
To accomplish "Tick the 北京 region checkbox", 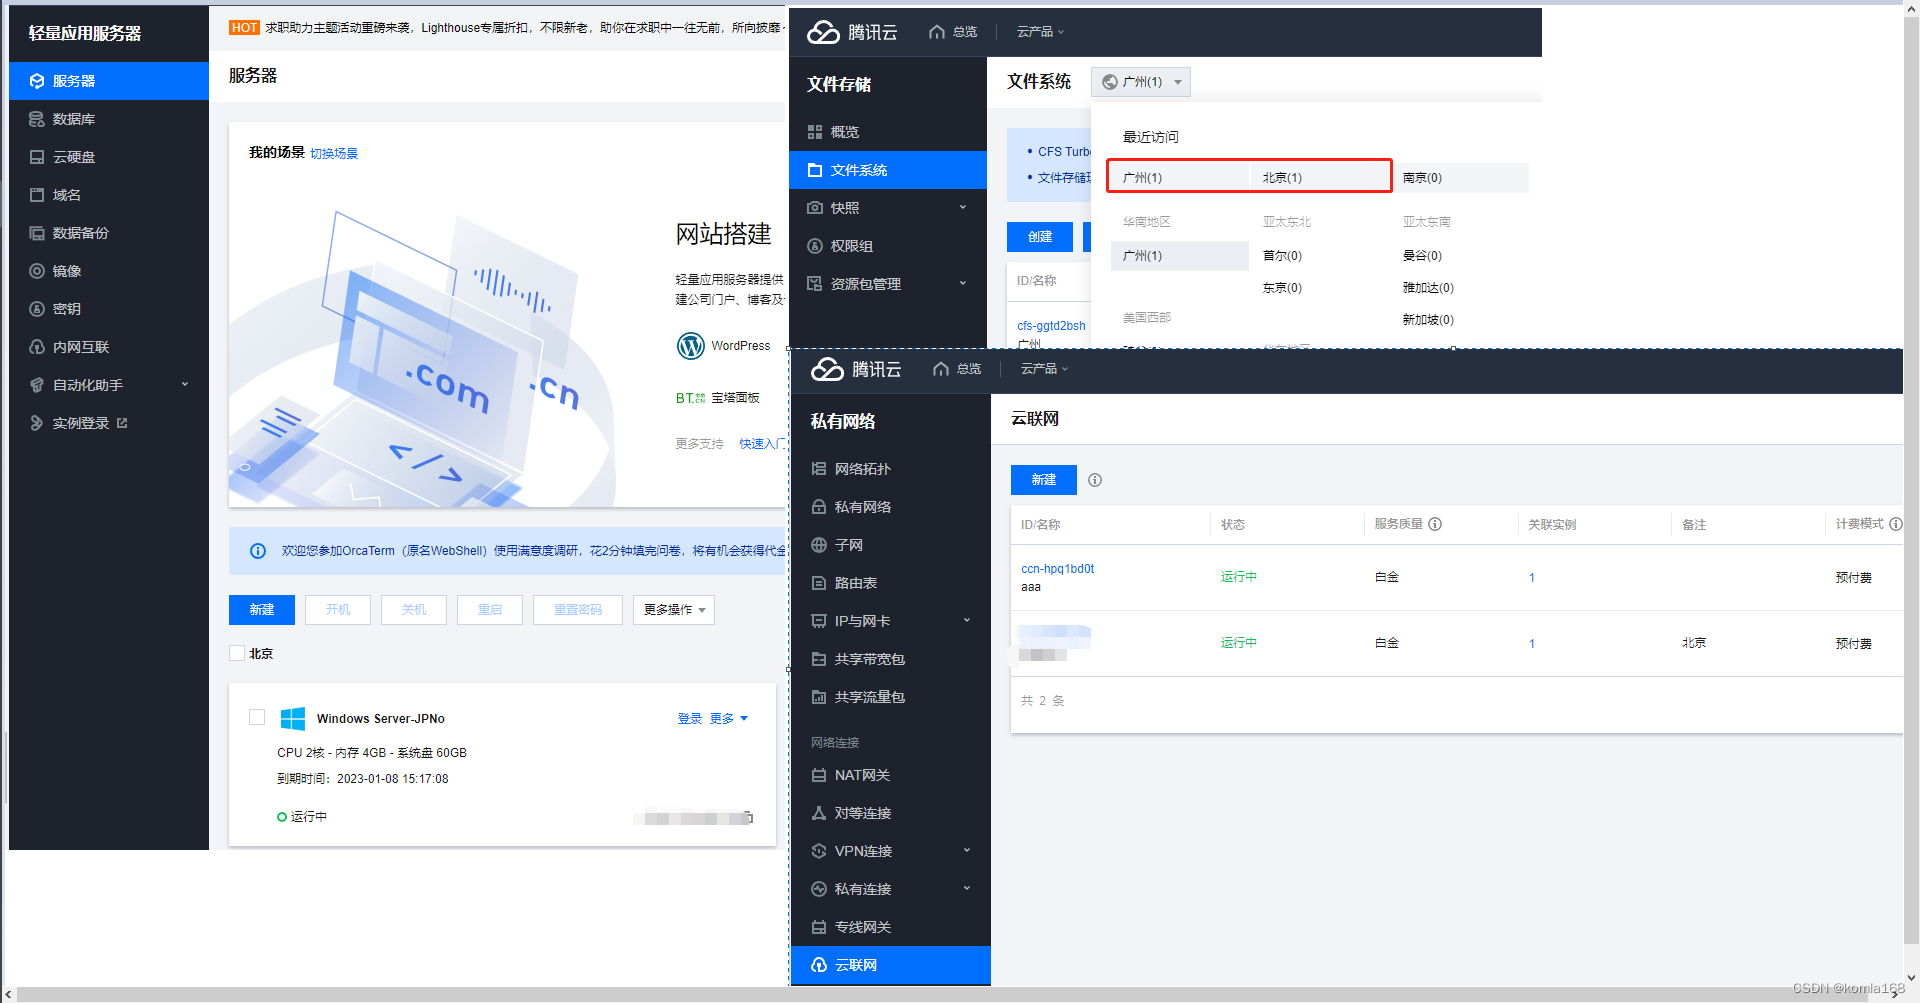I will click(237, 653).
